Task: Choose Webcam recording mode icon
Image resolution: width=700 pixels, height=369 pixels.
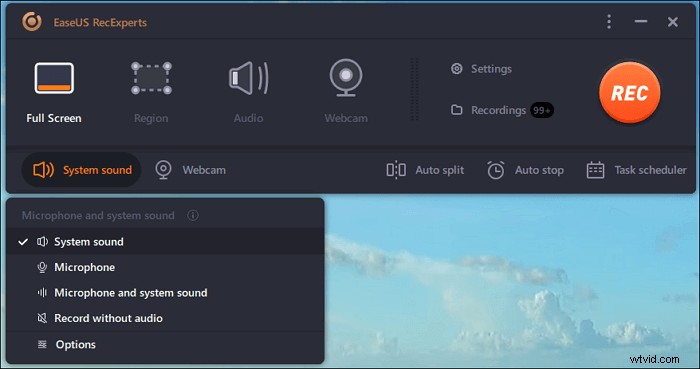Action: point(346,79)
